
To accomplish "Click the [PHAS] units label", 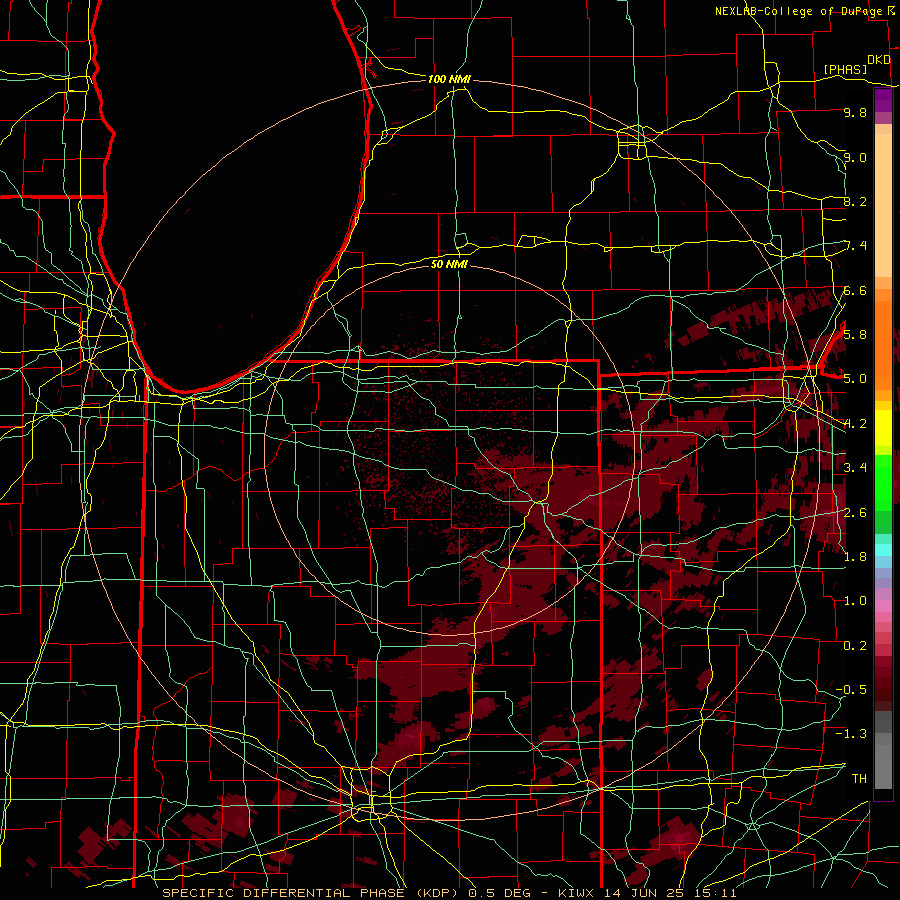I will tap(845, 69).
